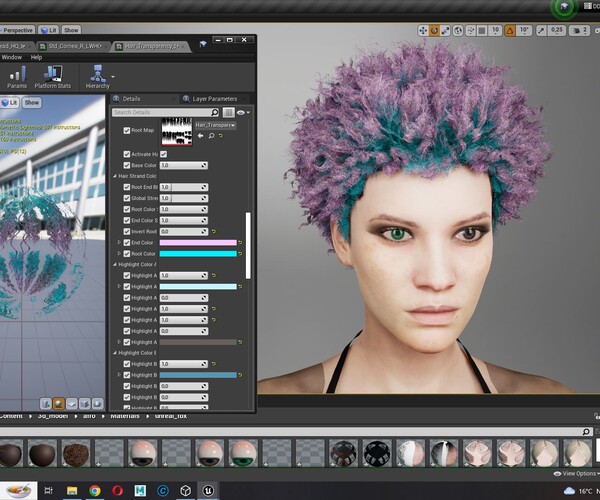Reset End Color to default

coord(240,243)
